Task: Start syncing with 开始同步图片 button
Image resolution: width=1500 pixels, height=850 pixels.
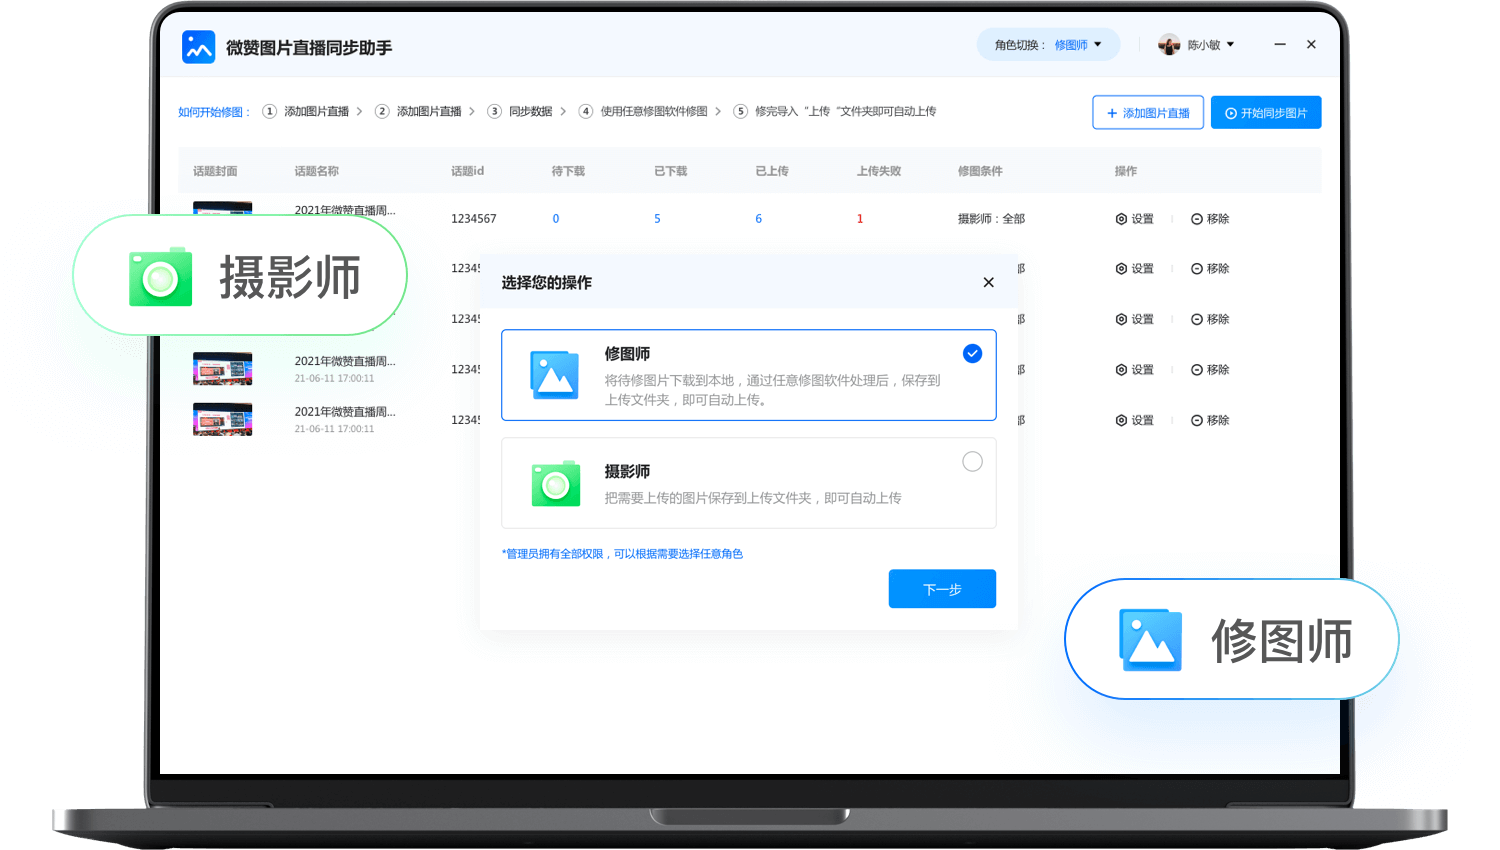Action: pyautogui.click(x=1265, y=113)
